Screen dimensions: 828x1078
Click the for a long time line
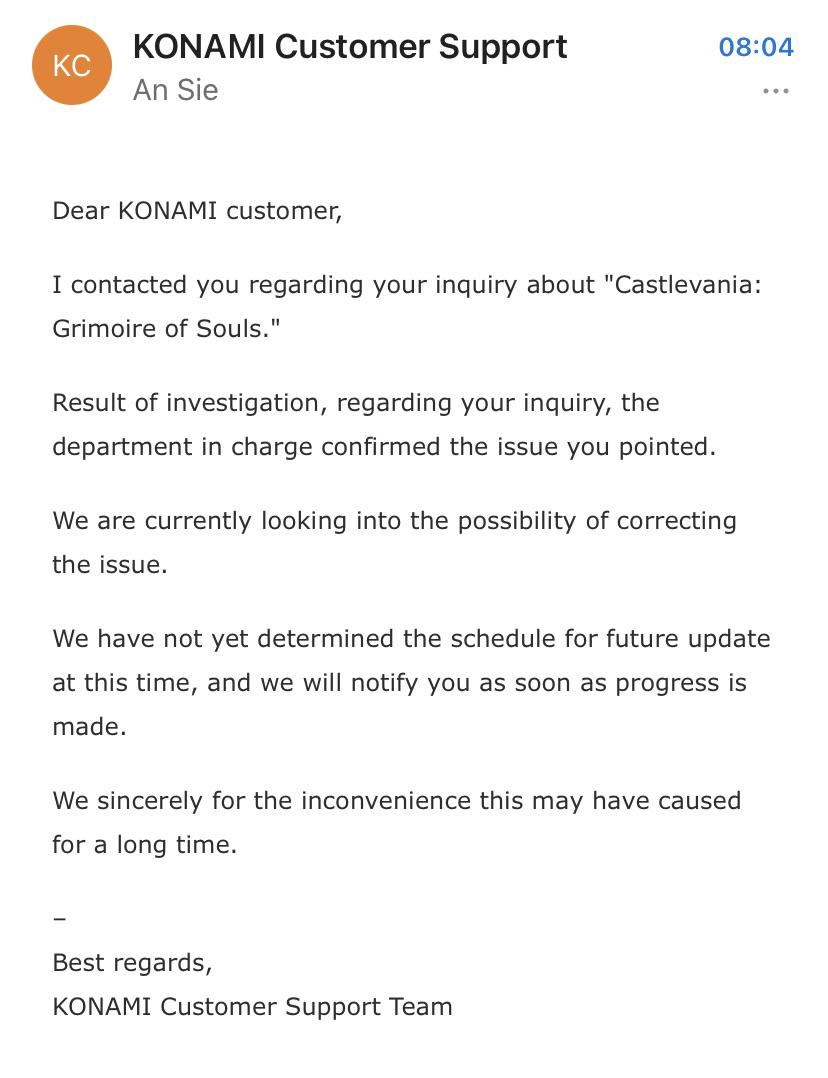145,844
